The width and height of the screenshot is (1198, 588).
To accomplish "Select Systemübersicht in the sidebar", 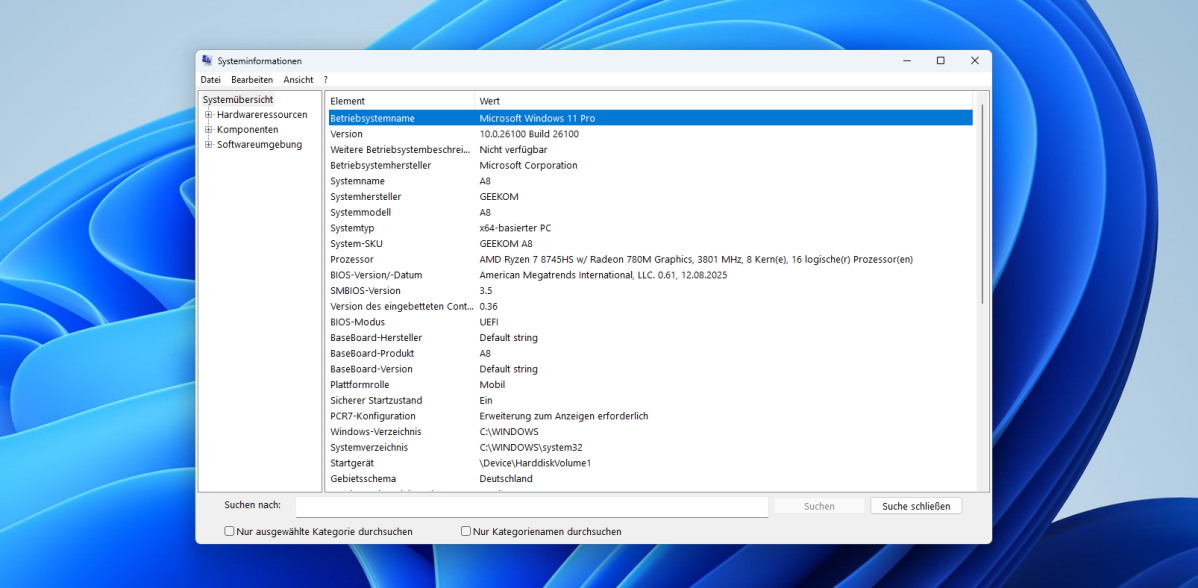I will click(238, 99).
